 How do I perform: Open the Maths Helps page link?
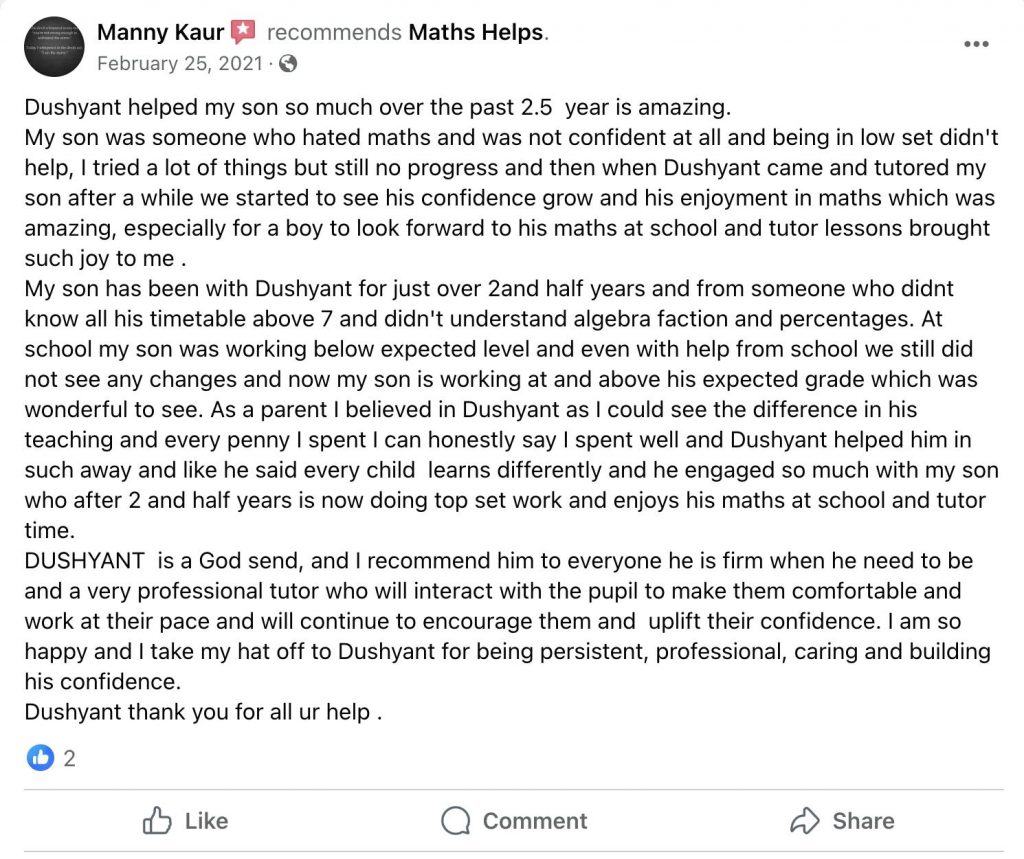pos(475,33)
